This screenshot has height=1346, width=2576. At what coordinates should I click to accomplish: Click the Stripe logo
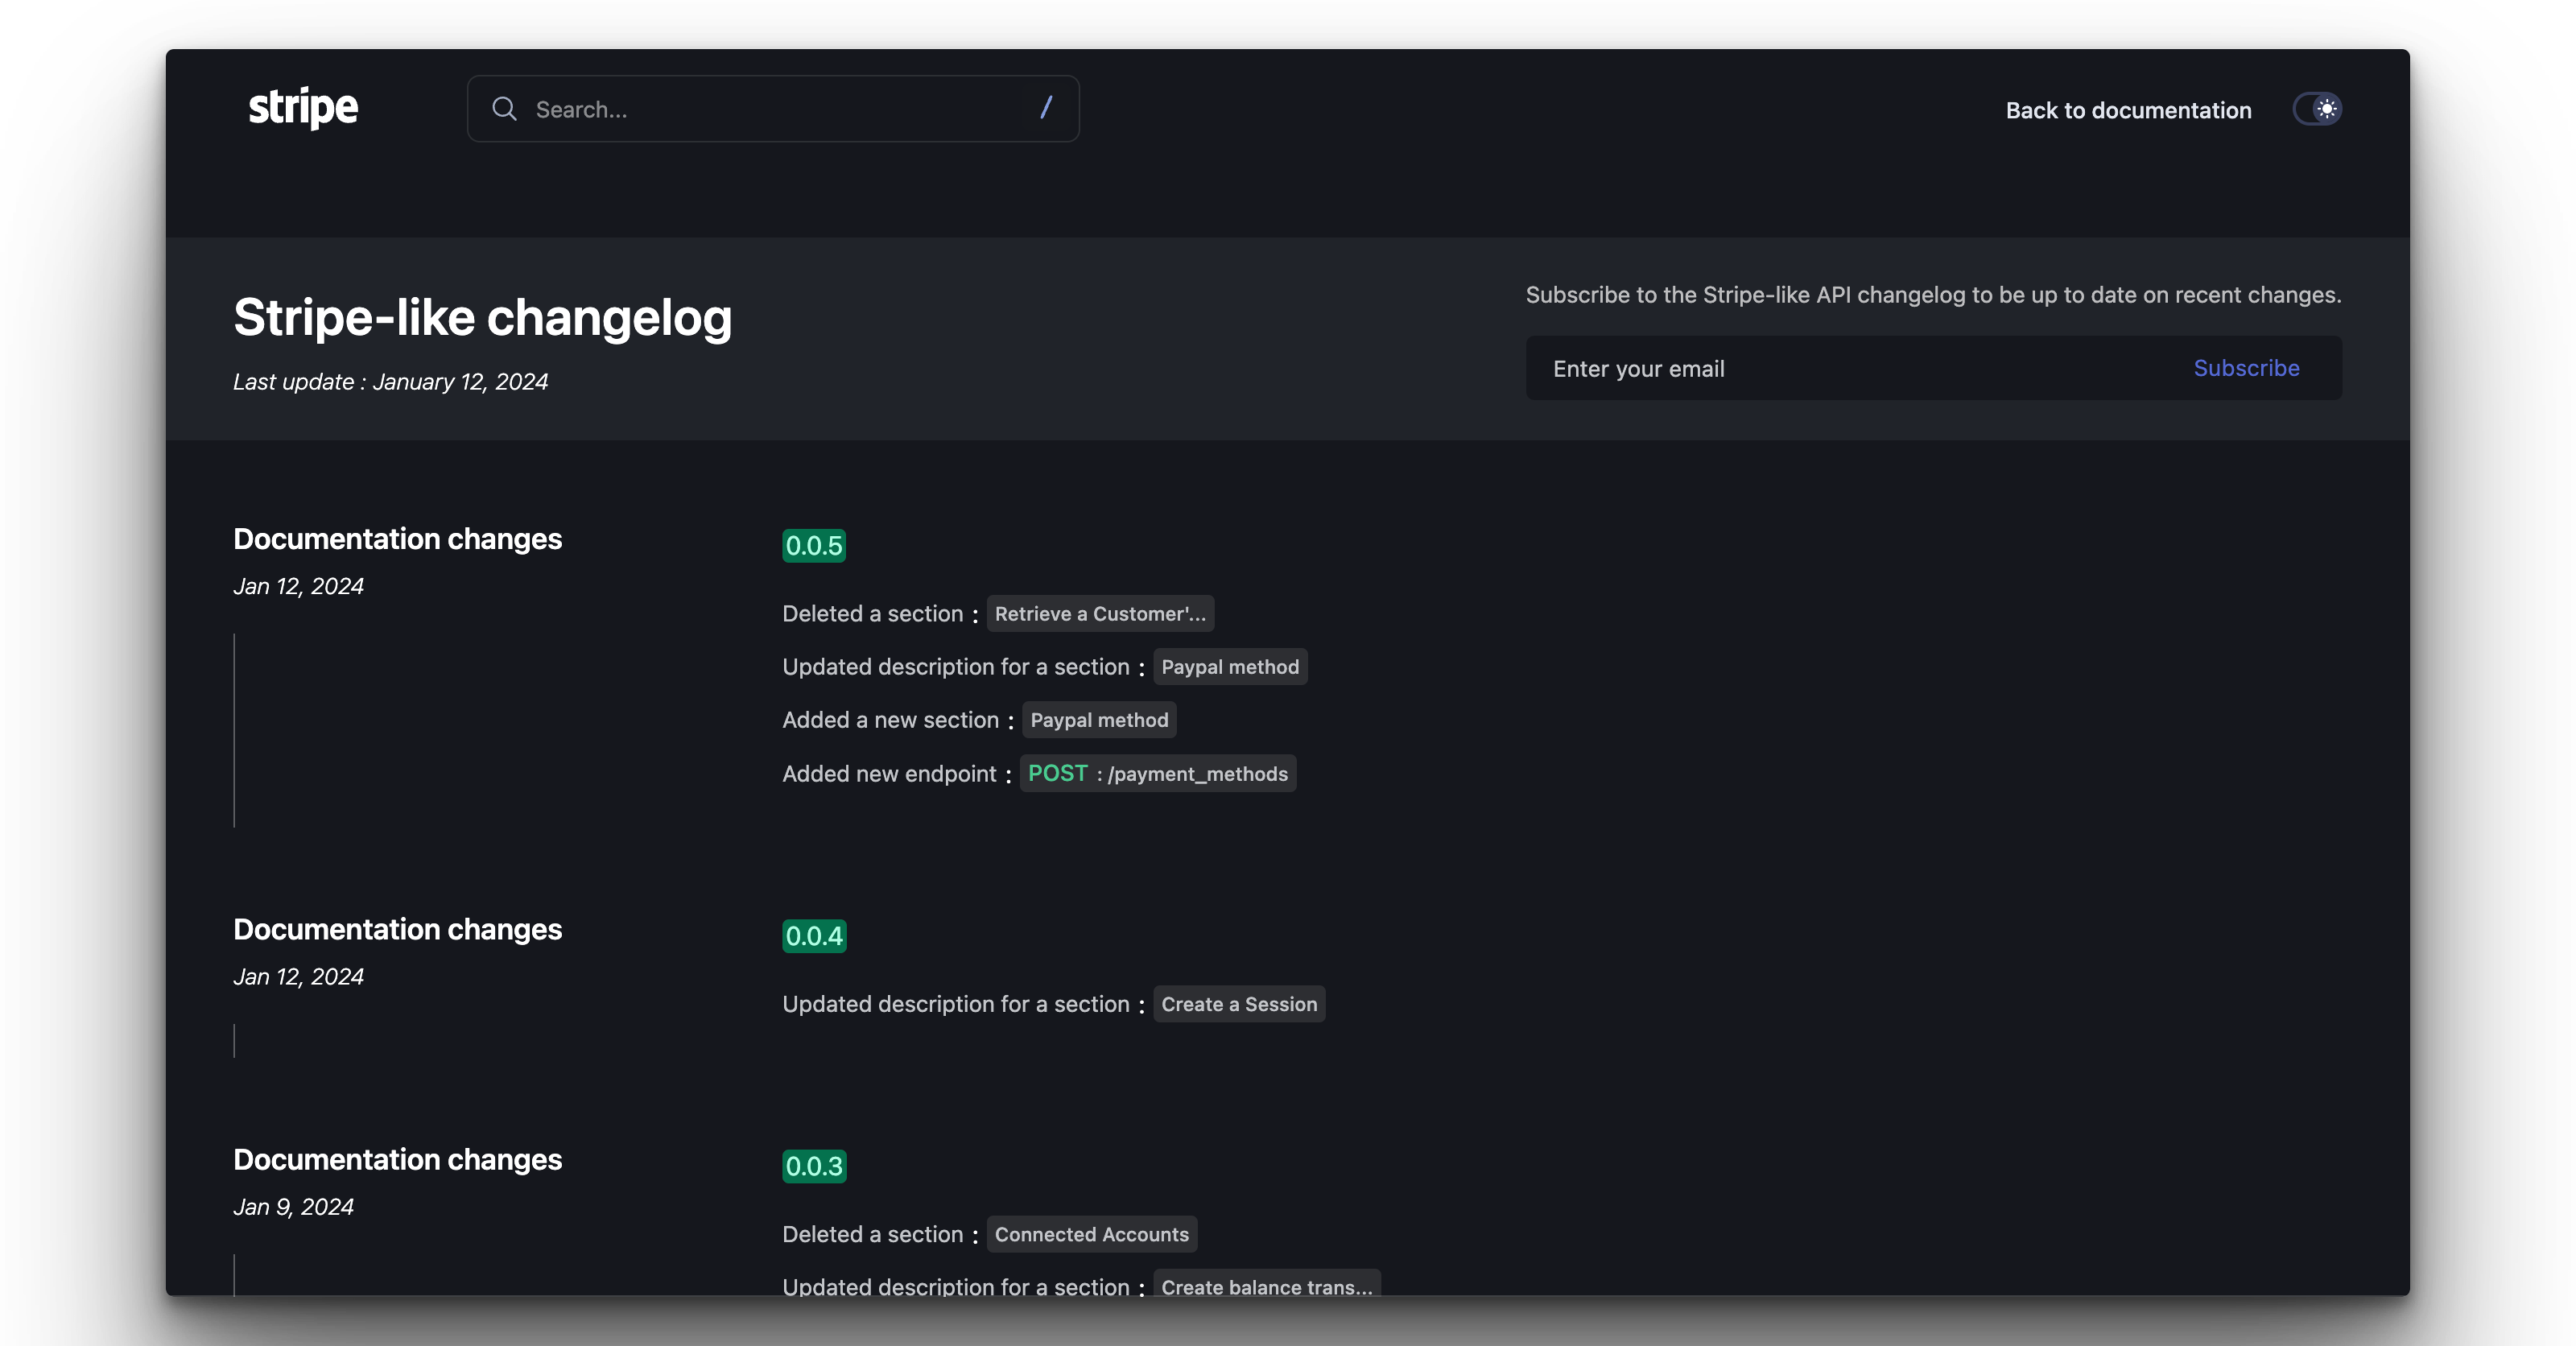pos(303,108)
